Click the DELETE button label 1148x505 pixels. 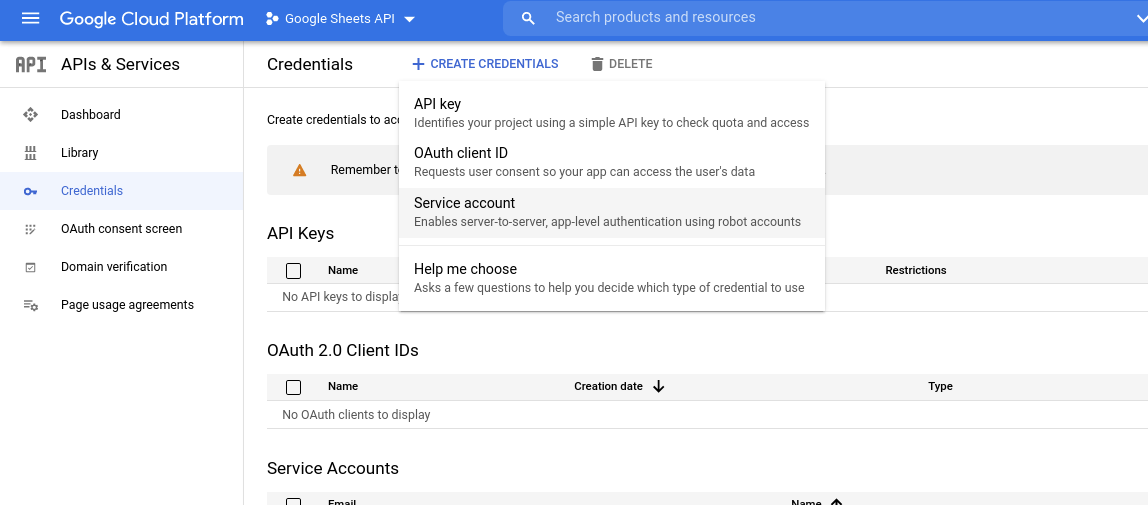[630, 64]
